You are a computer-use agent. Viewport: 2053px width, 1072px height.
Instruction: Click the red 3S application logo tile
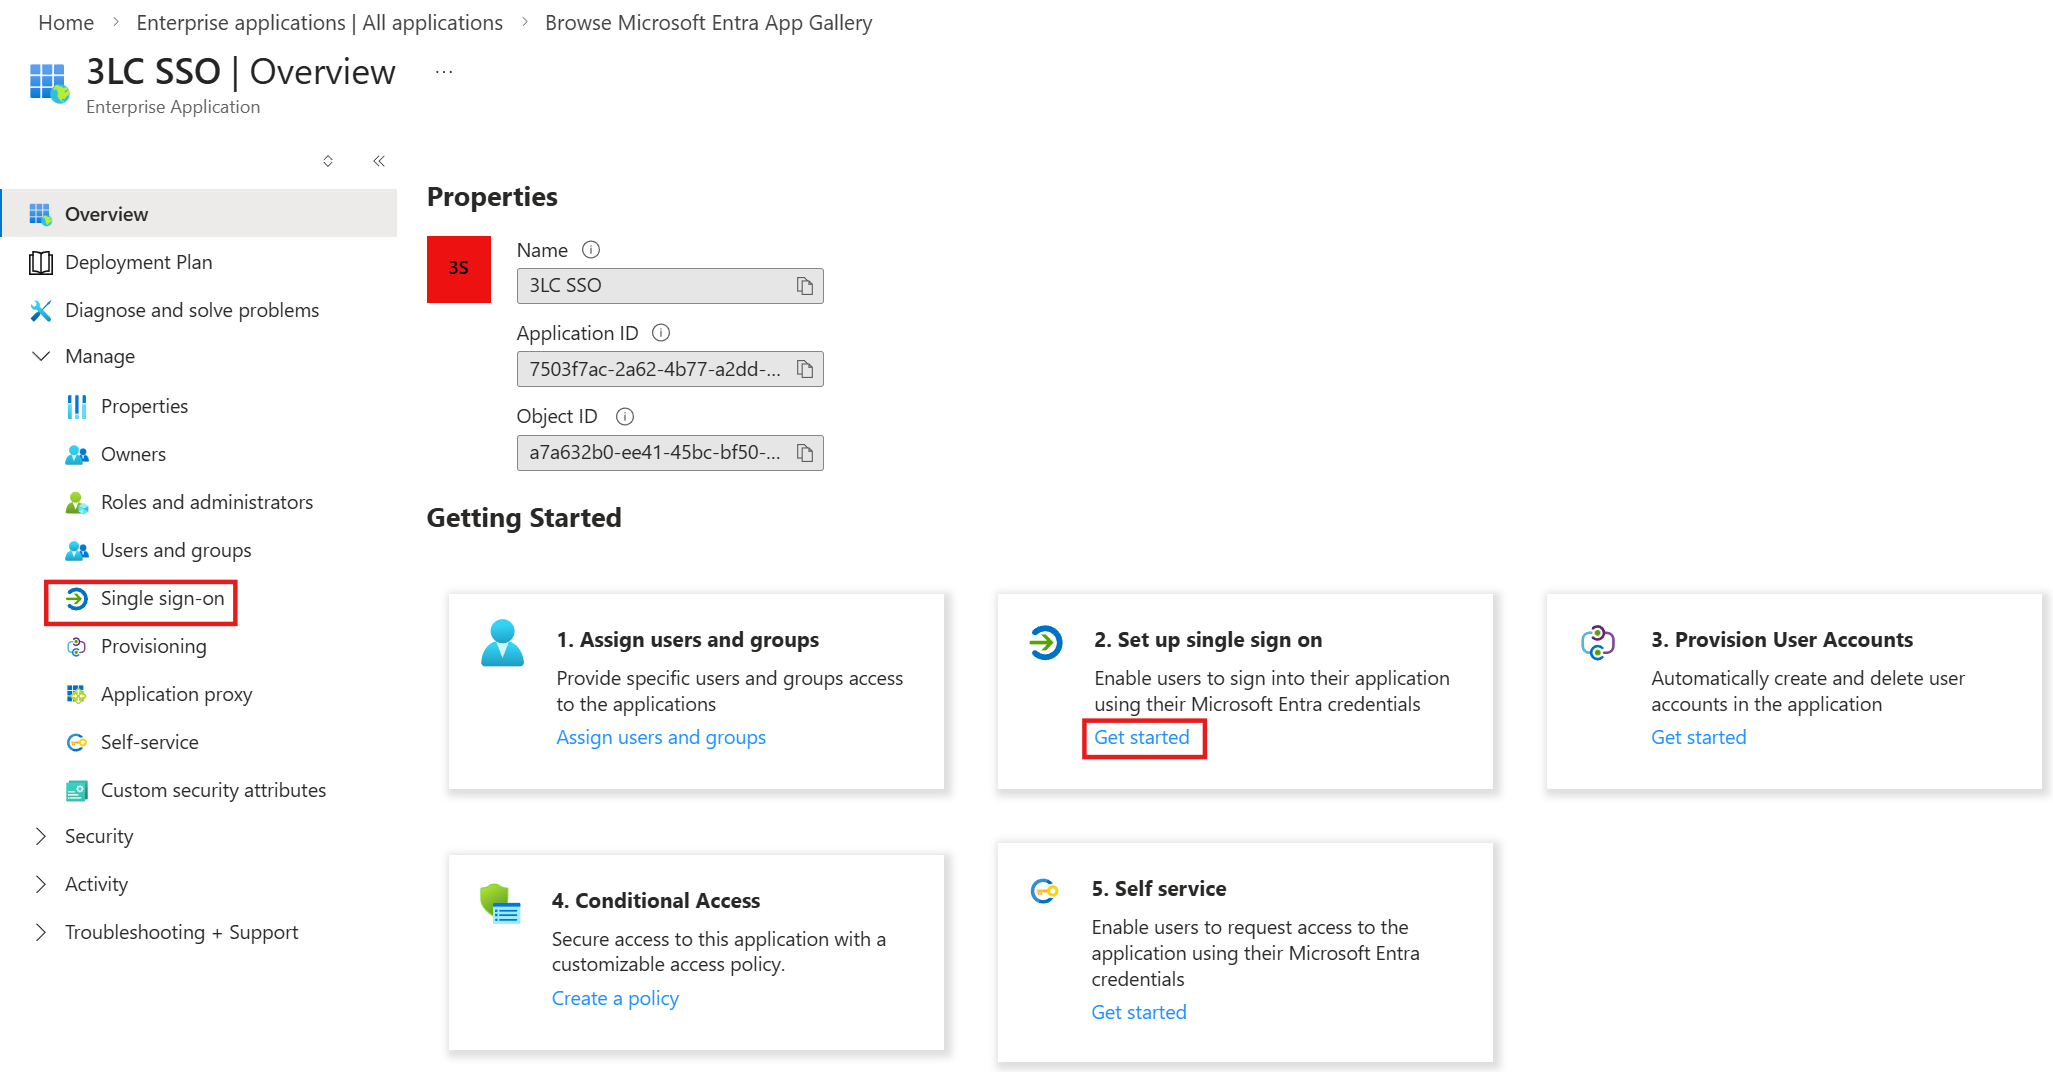pos(459,269)
